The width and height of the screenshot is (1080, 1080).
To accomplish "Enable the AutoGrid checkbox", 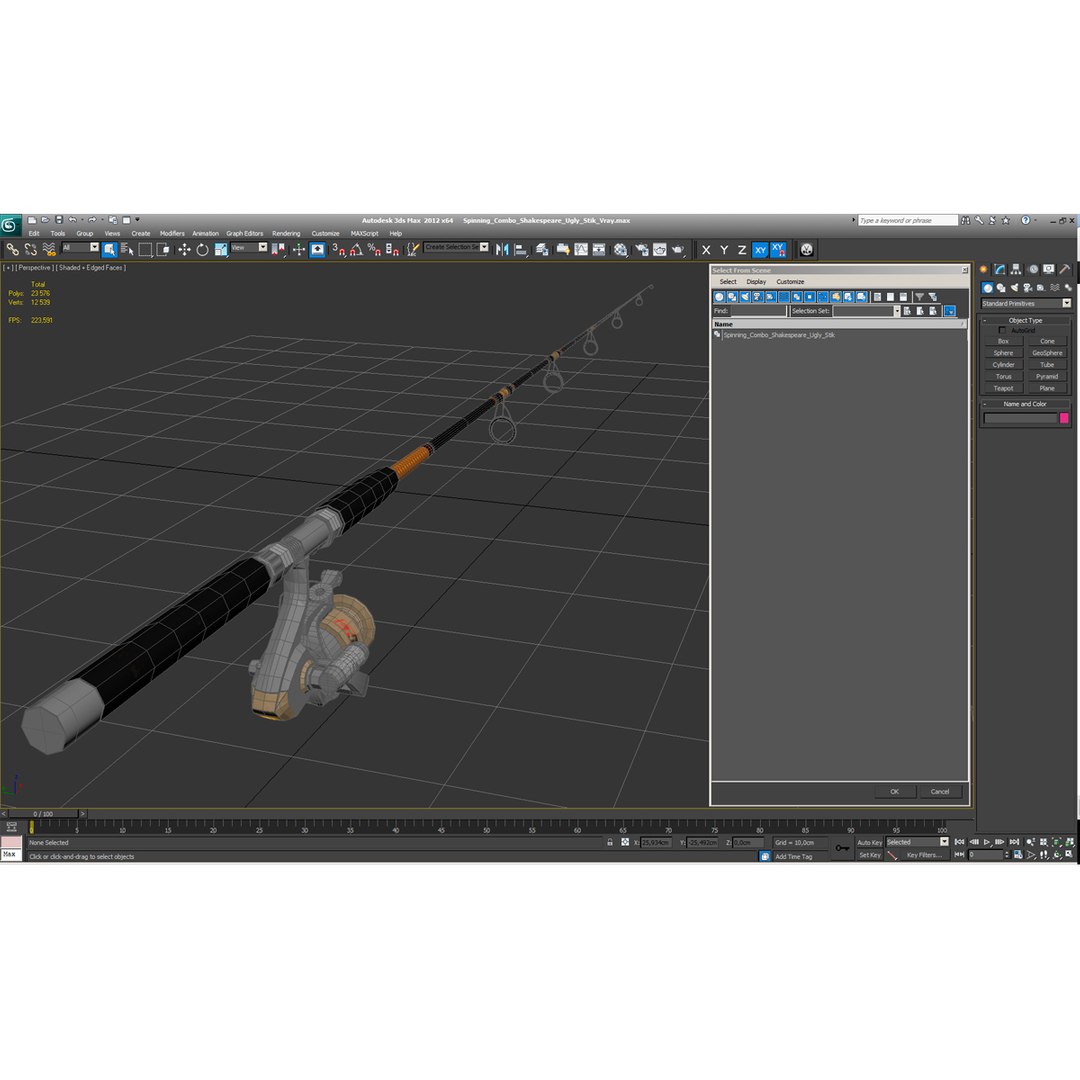I will [x=1001, y=331].
